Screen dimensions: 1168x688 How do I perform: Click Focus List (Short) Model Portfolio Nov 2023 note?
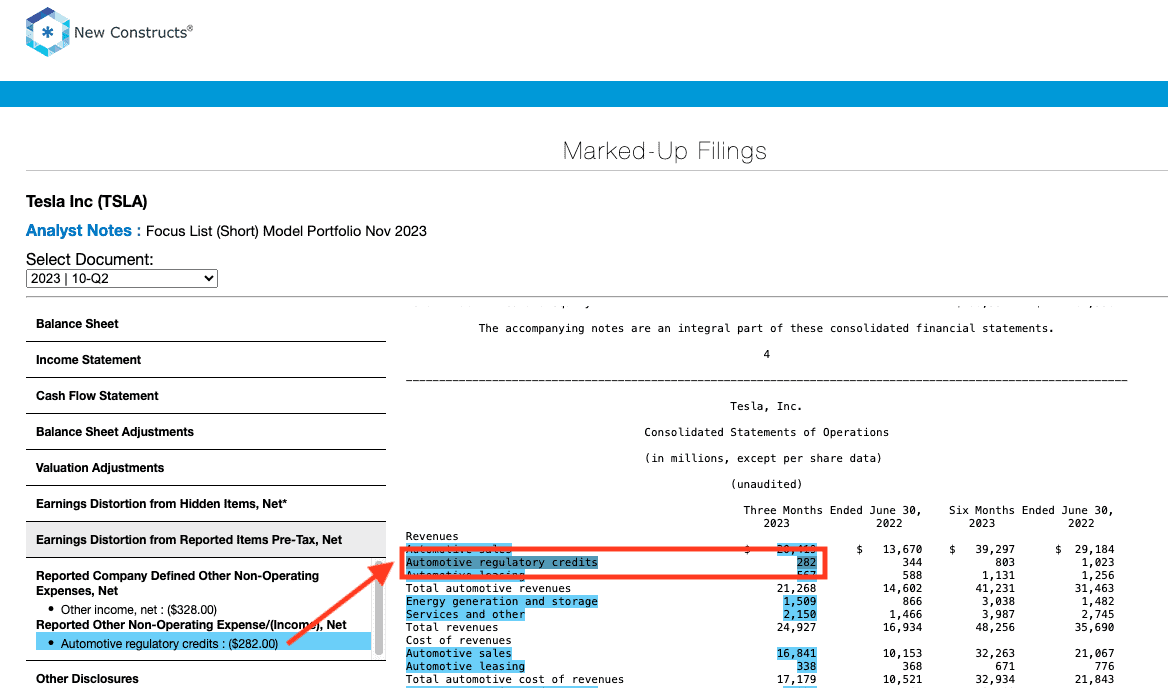pyautogui.click(x=286, y=231)
